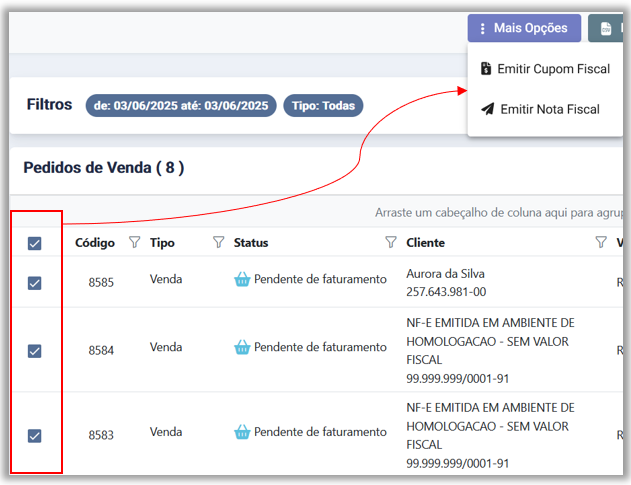Open the Mais Opções dropdown
631x485 pixels.
[524, 28]
